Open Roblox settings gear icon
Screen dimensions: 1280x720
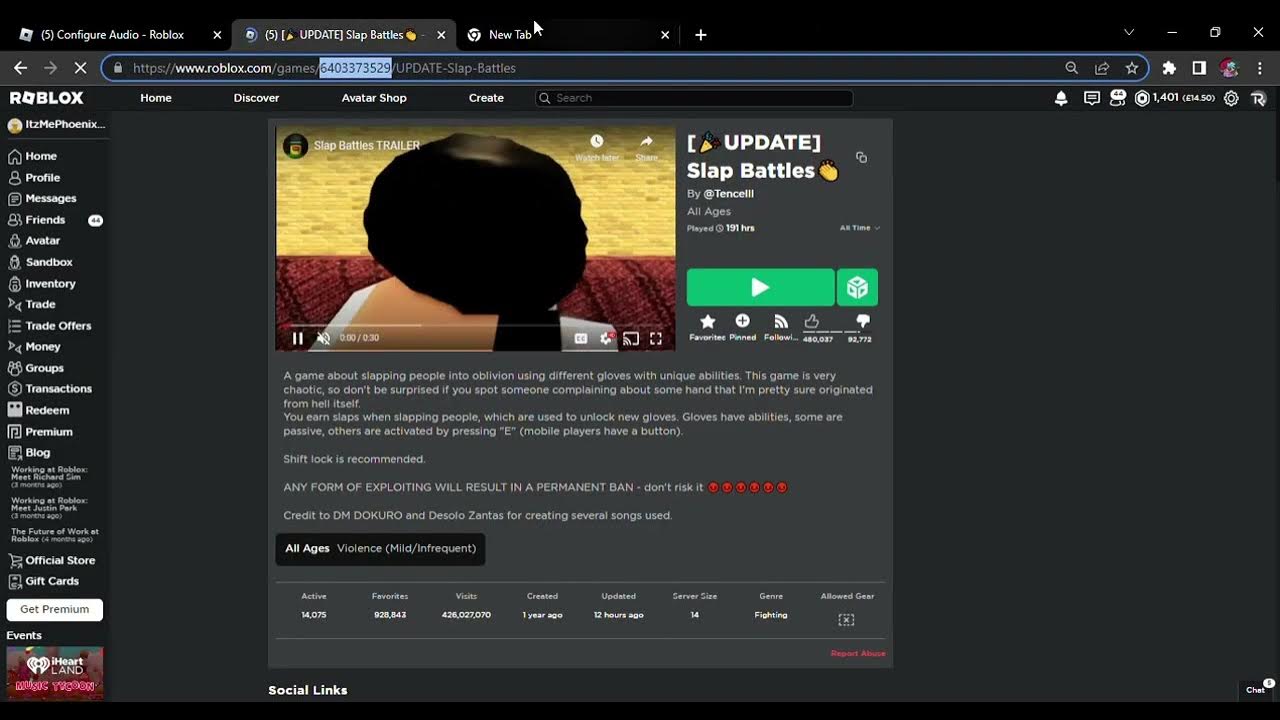(x=1231, y=98)
